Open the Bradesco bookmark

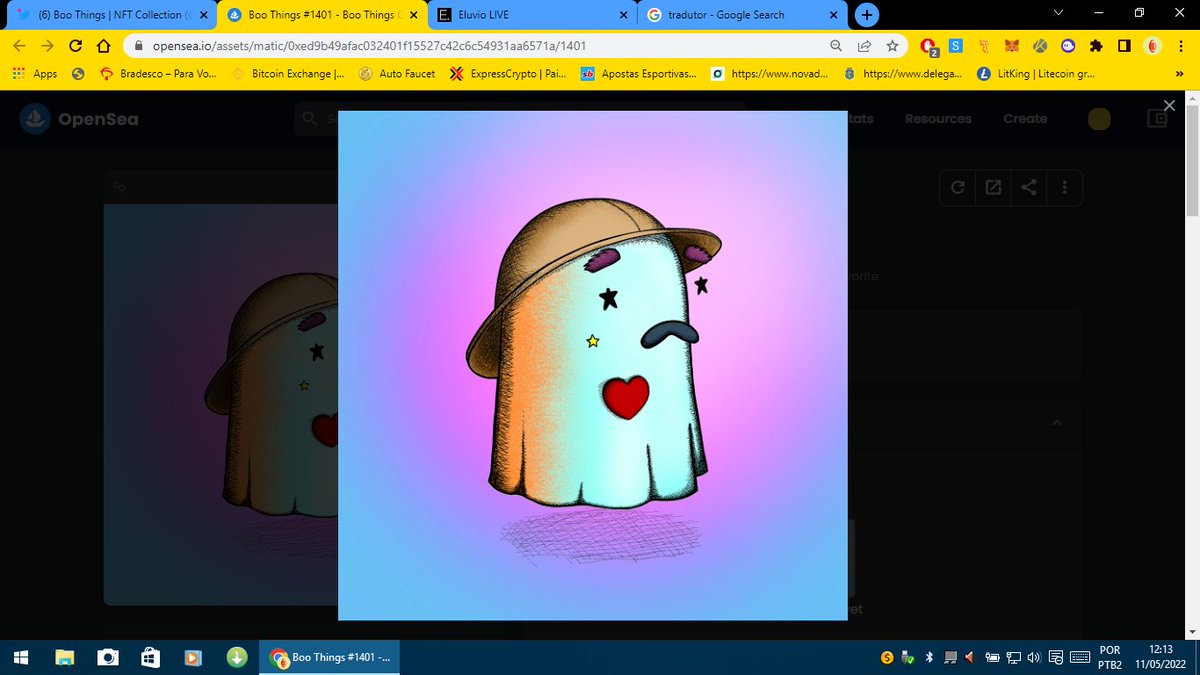[x=158, y=74]
